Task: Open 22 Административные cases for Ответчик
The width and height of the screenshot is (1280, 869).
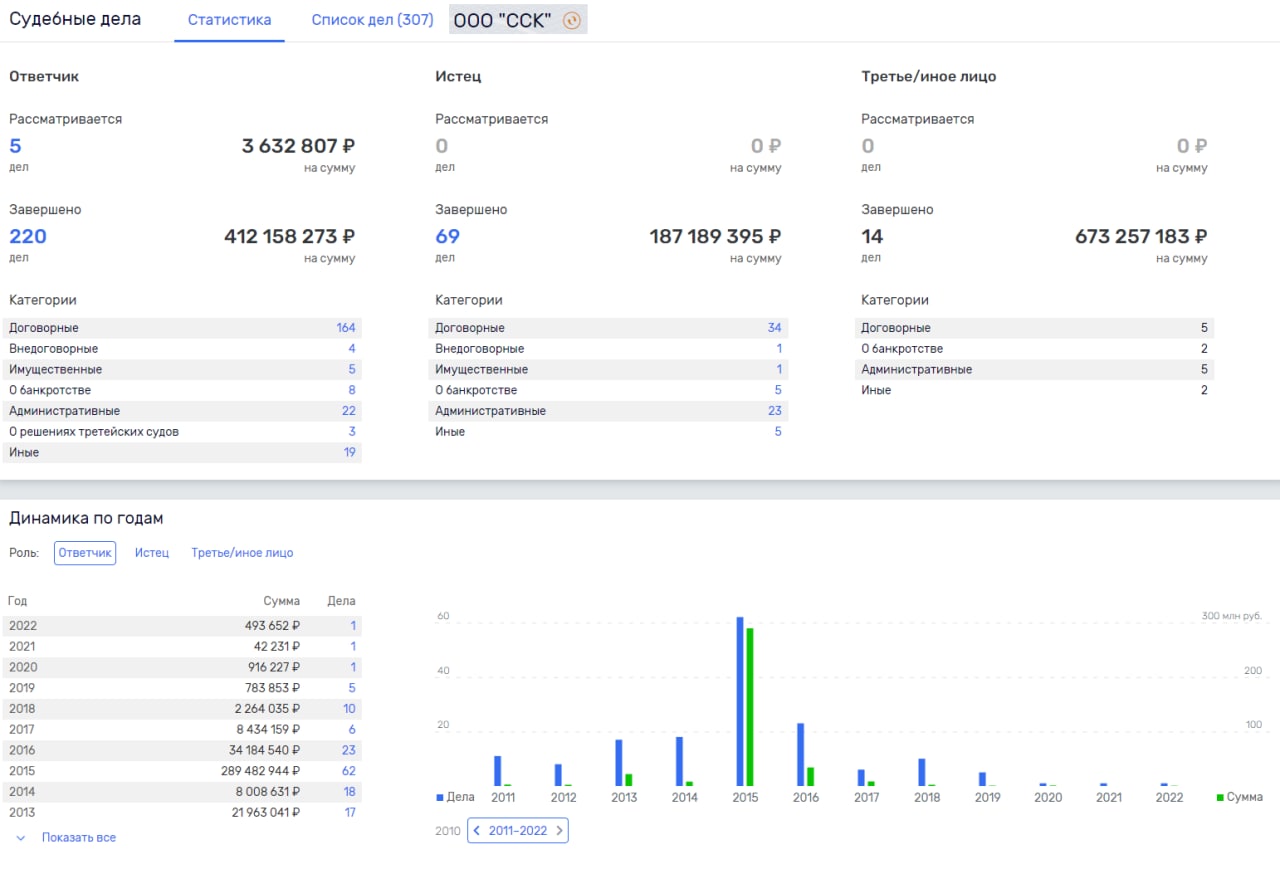Action: (x=349, y=411)
